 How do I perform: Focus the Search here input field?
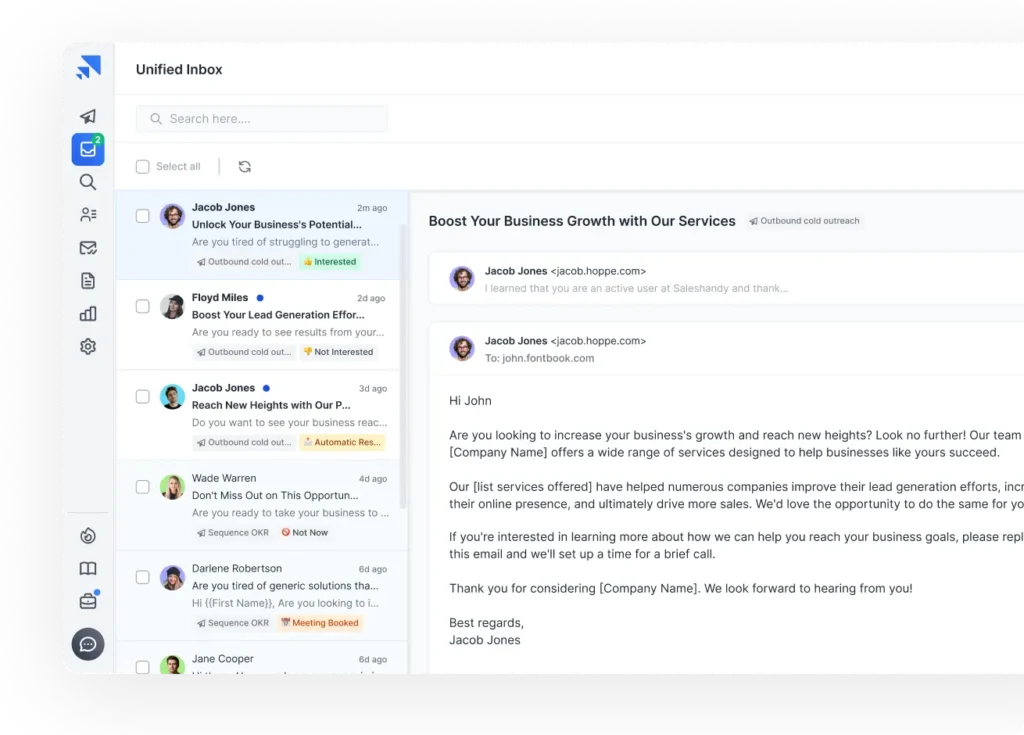[262, 119]
